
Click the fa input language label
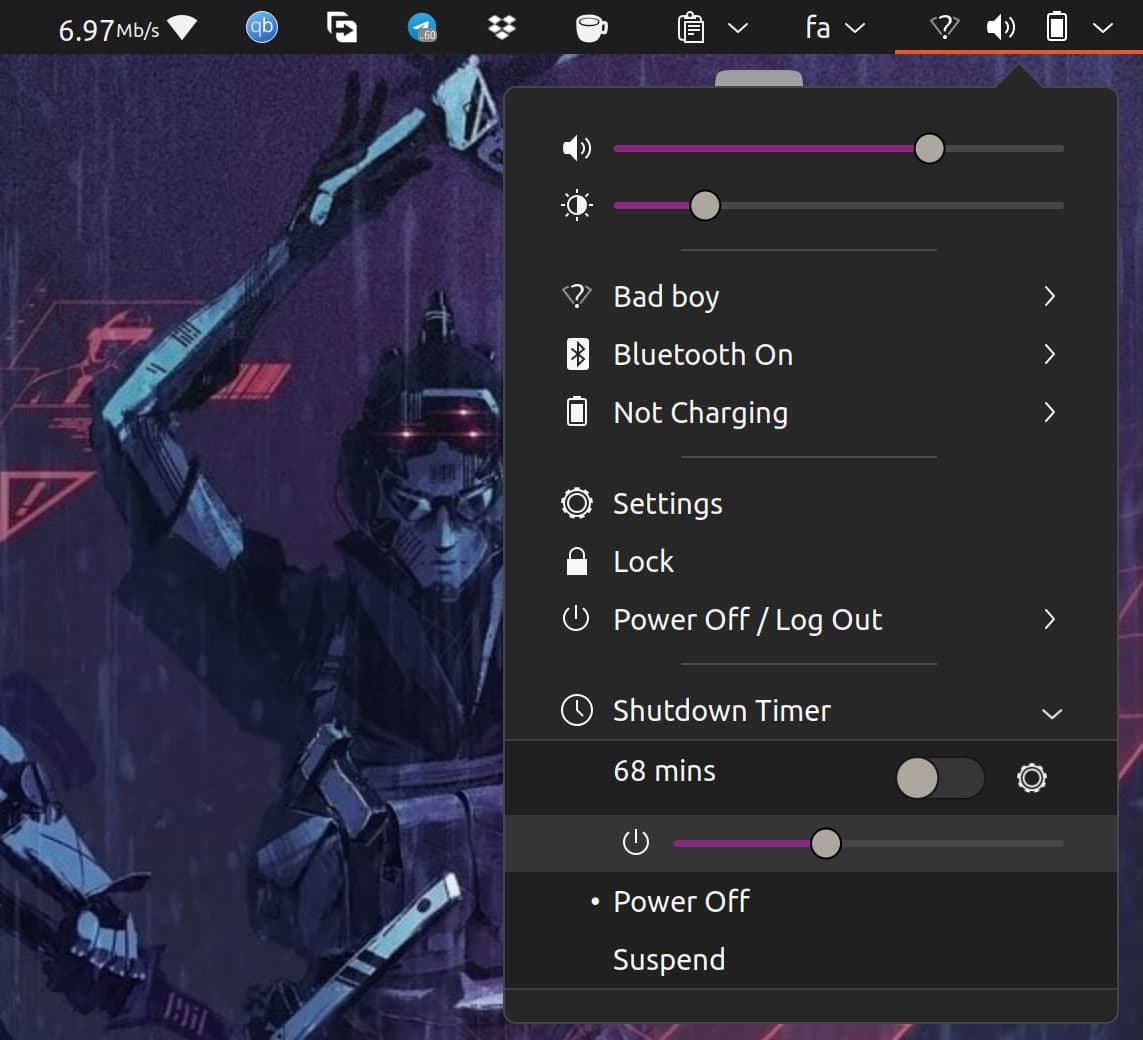[x=818, y=28]
